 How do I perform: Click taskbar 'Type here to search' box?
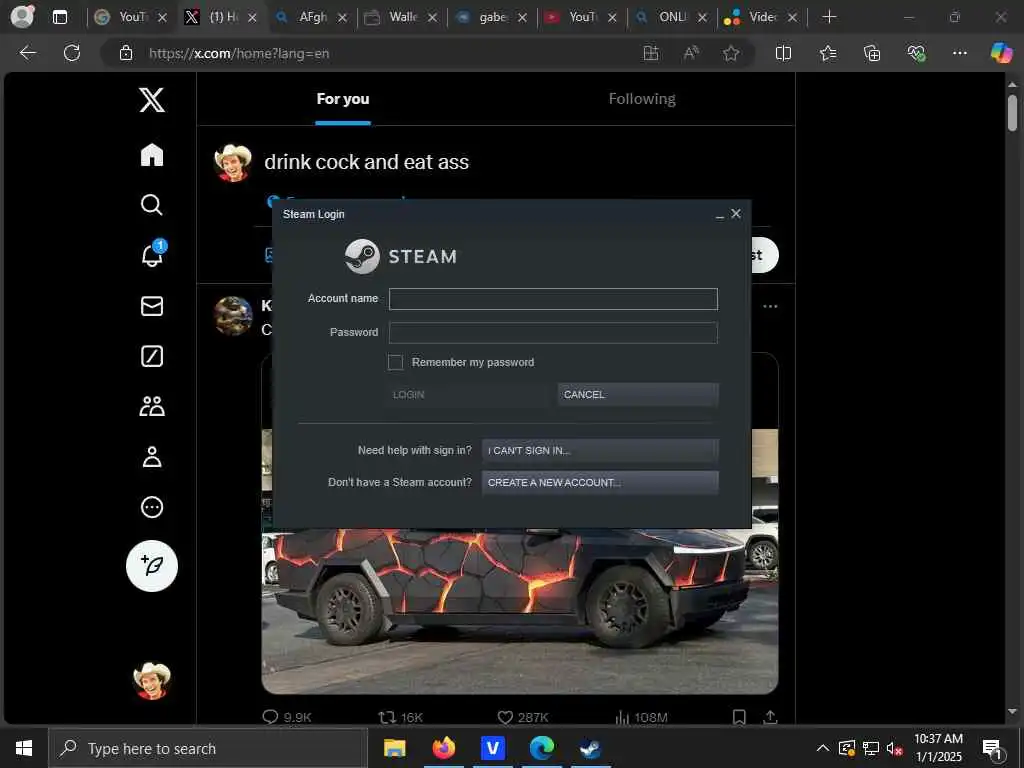click(208, 748)
